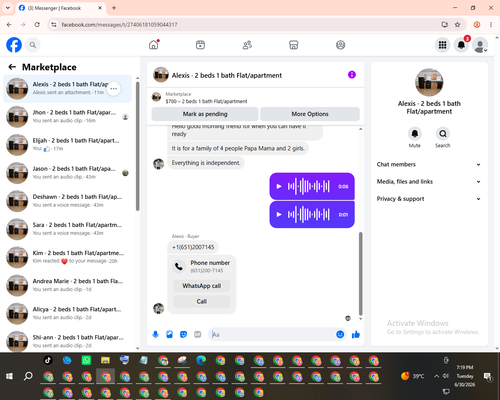The height and width of the screenshot is (400, 500).
Task: Send a thumbs-up like
Action: pos(356,334)
